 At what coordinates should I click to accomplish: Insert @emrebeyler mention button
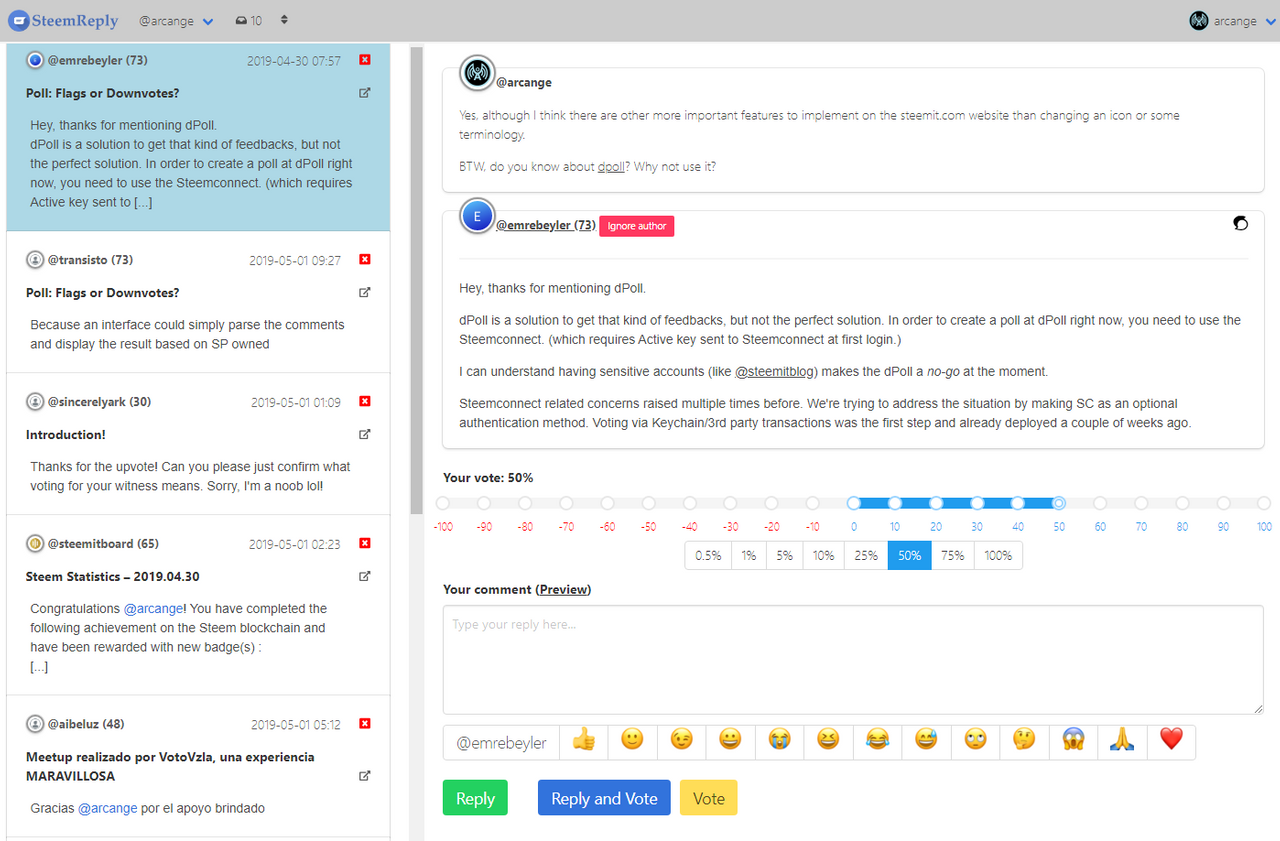pos(502,743)
